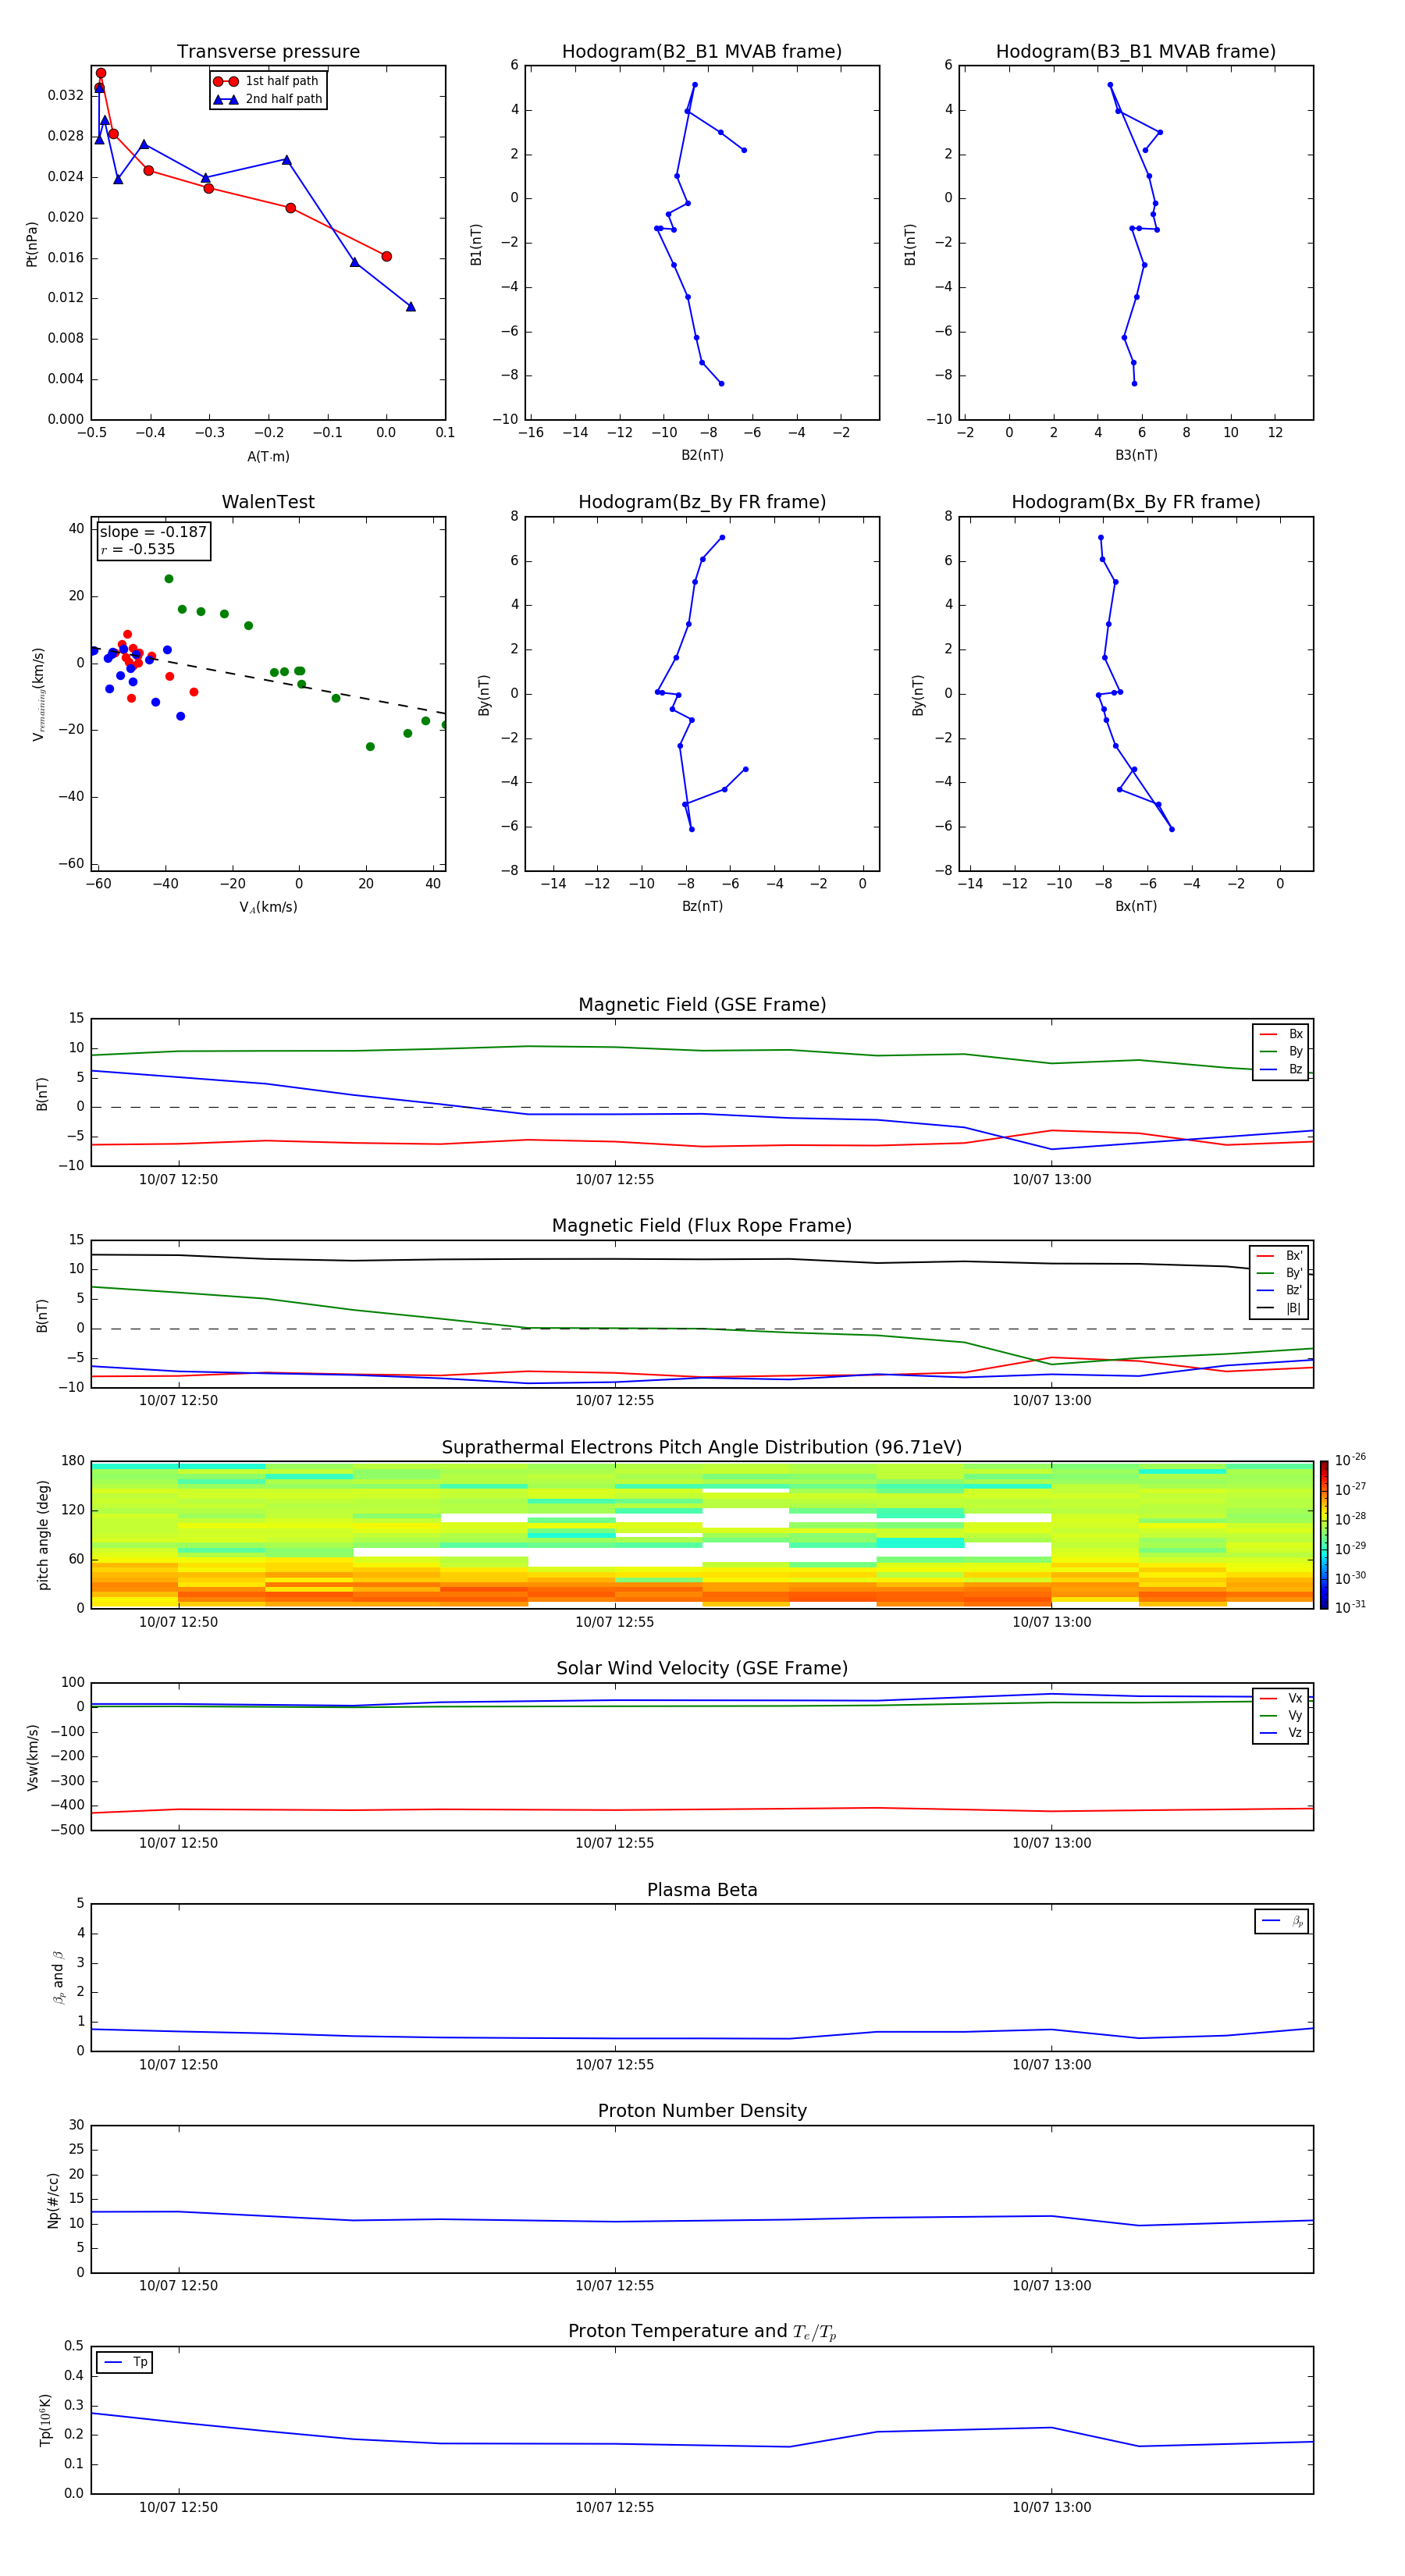Click the 'Proton Number Density' title

pos(702,2111)
